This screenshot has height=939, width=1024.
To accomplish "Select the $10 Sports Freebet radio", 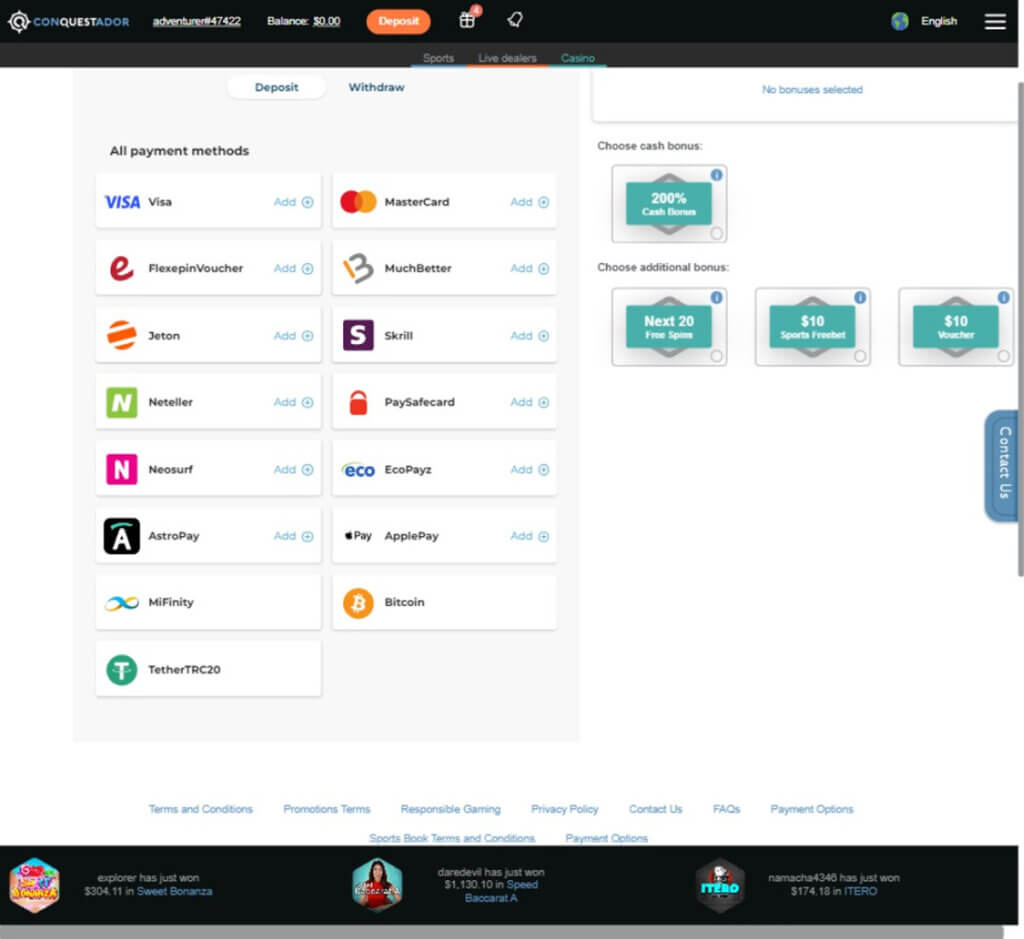I will click(x=860, y=356).
